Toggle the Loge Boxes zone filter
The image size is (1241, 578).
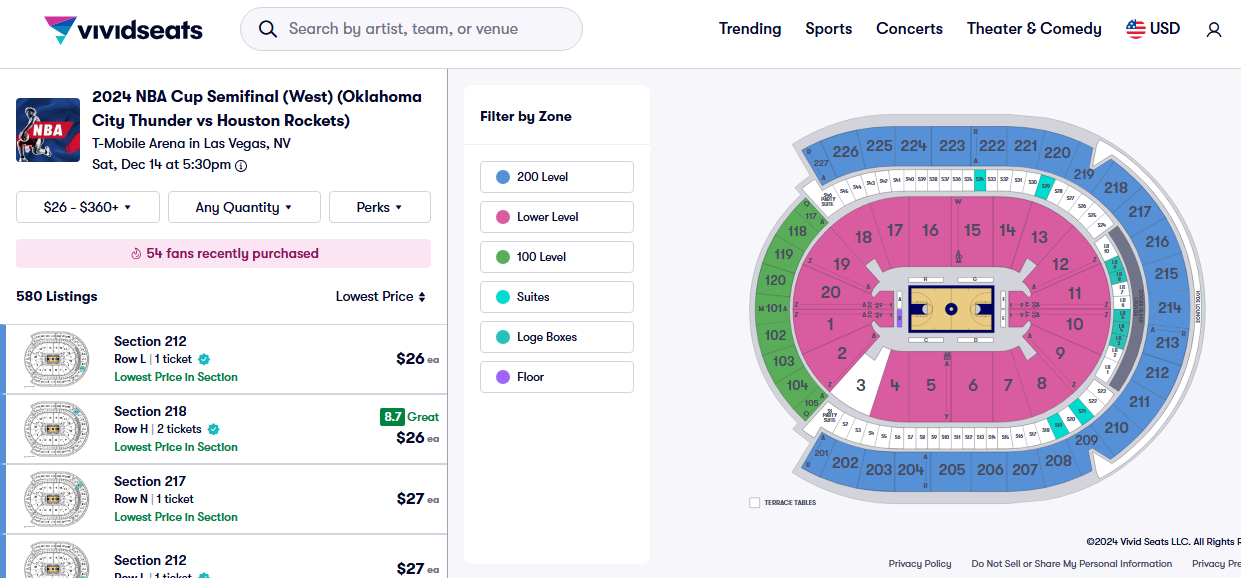tap(556, 337)
